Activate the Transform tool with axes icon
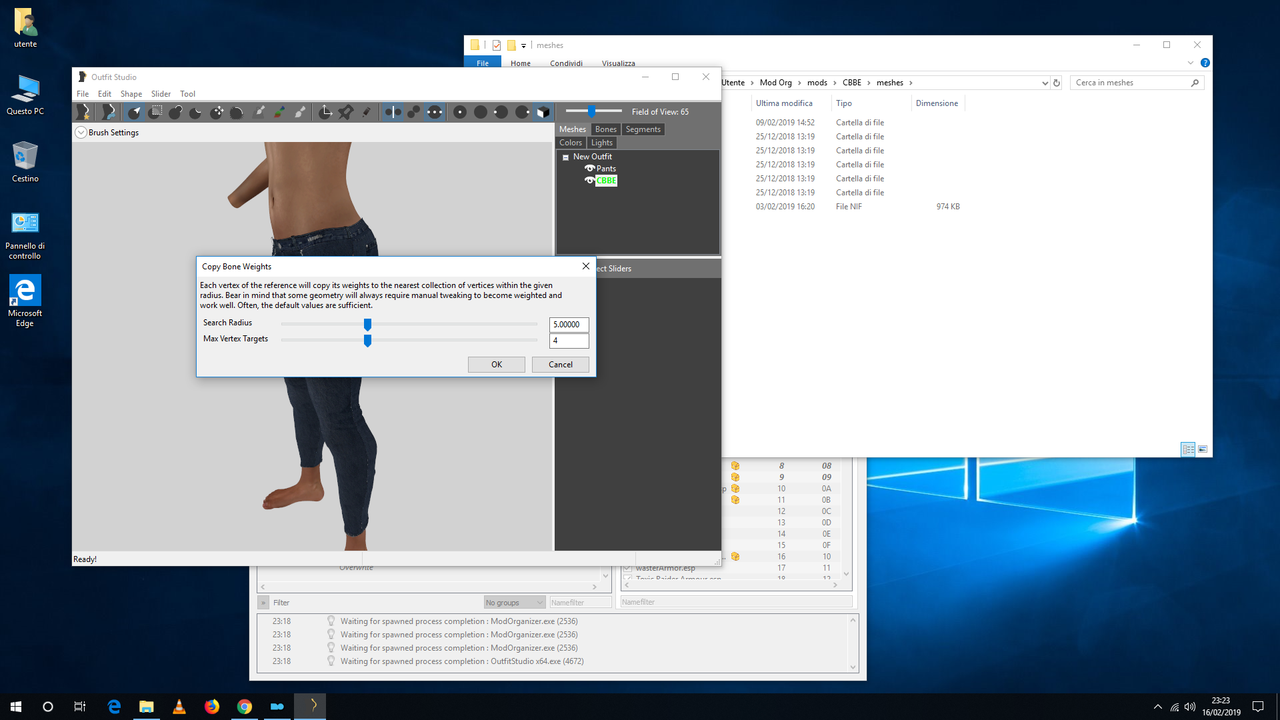Screen dimensions: 1280x720 (x=325, y=112)
